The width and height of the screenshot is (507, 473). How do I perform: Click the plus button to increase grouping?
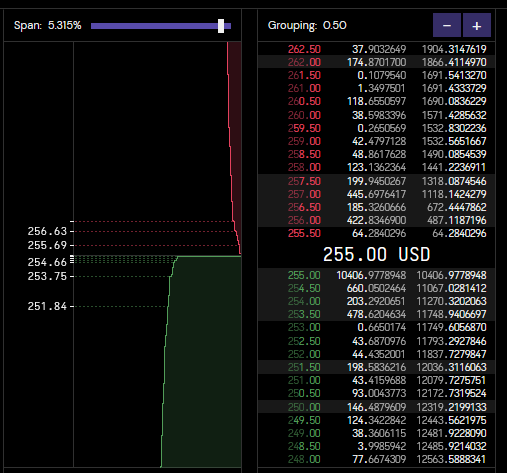[x=477, y=25]
